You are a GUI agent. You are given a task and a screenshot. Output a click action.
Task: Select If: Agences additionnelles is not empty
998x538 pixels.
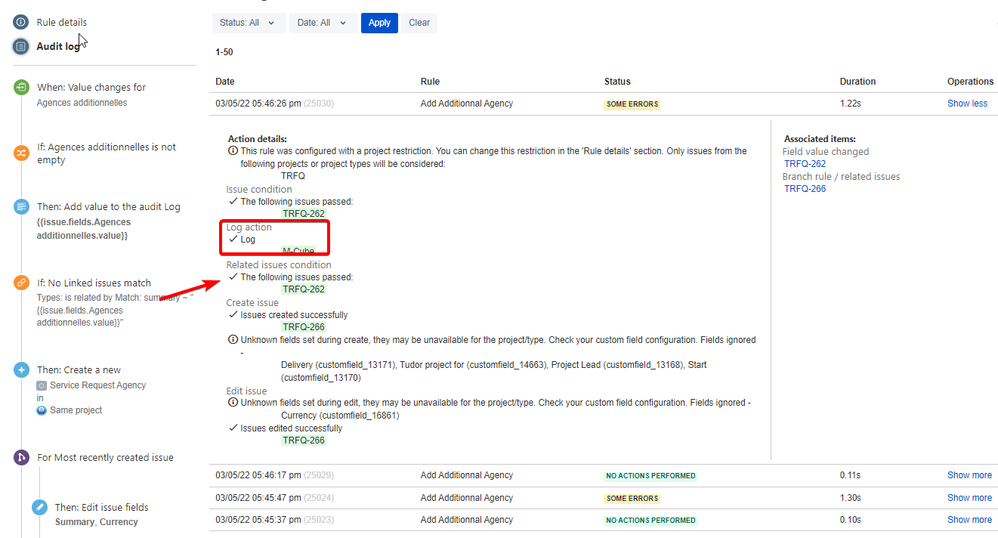106,153
